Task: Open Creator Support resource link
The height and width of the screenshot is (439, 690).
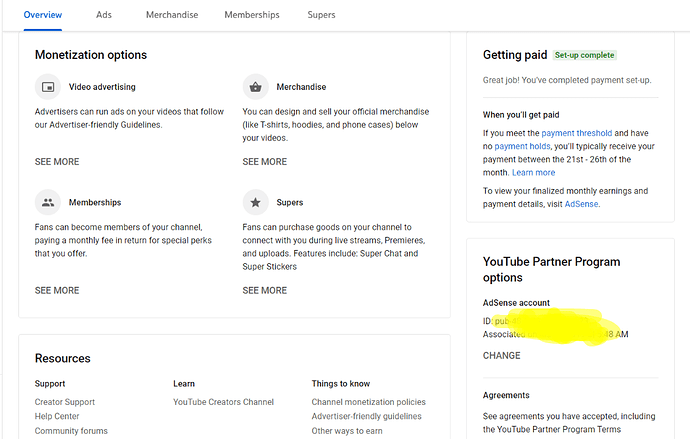Action: 65,402
